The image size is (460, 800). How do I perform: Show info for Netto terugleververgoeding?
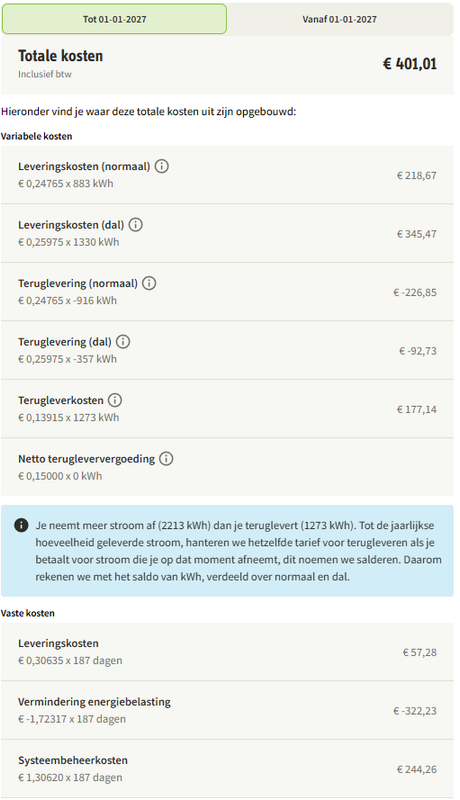click(166, 459)
